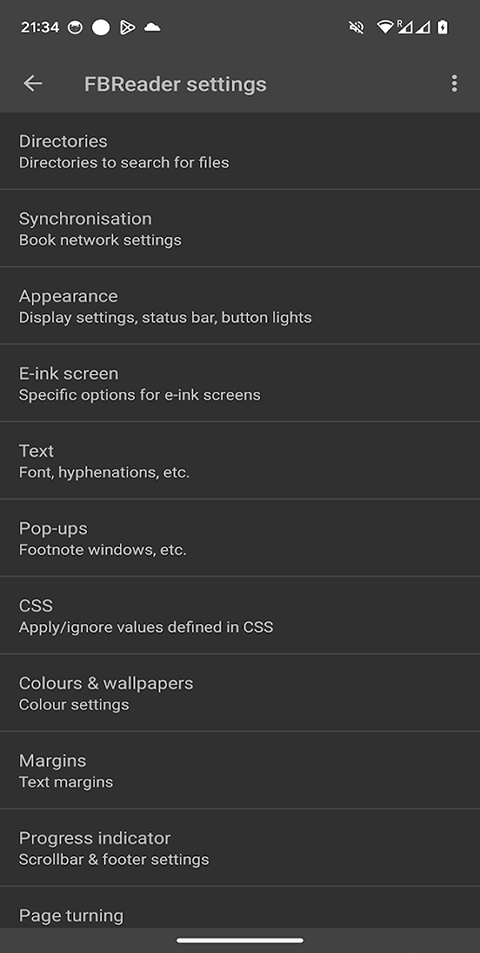This screenshot has width=480, height=953.
Task: Tap the muted sound status icon
Action: (x=356, y=27)
